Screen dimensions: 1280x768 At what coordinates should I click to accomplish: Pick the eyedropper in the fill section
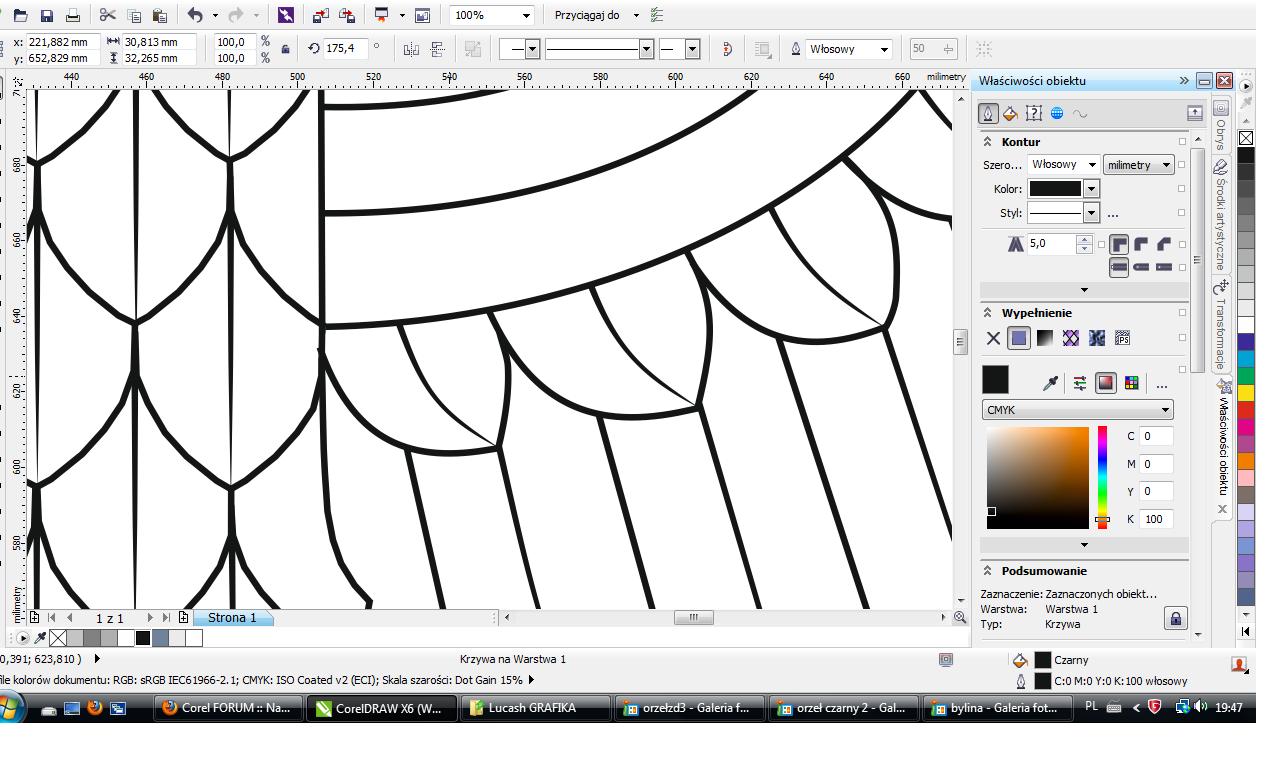tap(1051, 382)
